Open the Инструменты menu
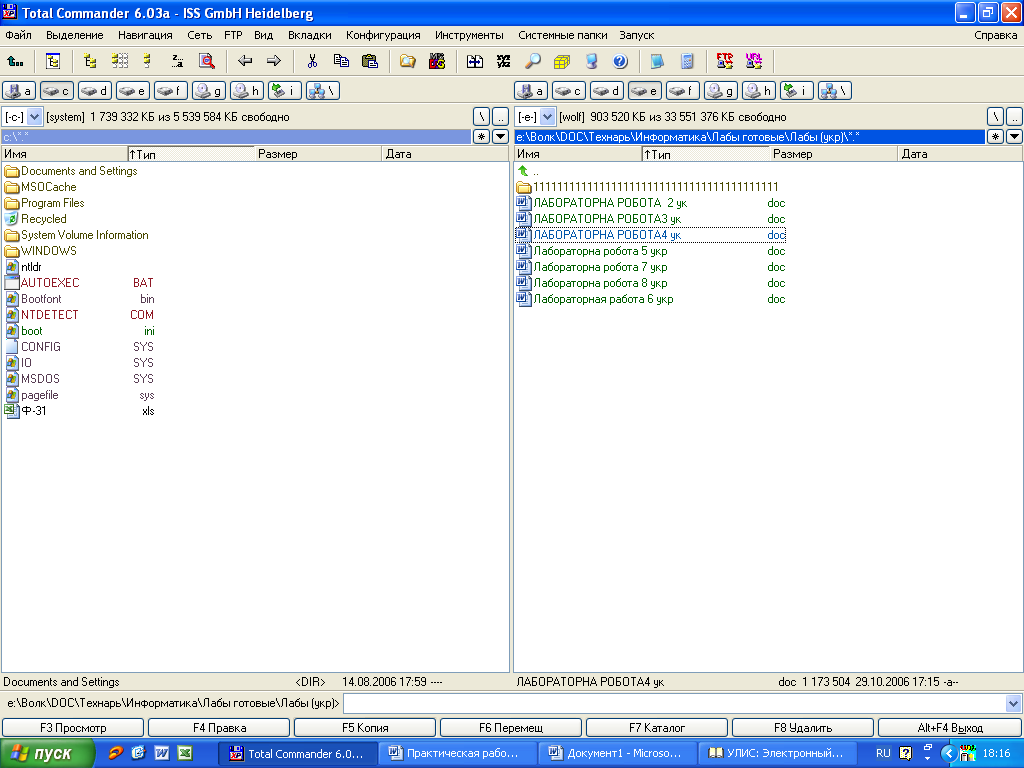 [x=469, y=35]
